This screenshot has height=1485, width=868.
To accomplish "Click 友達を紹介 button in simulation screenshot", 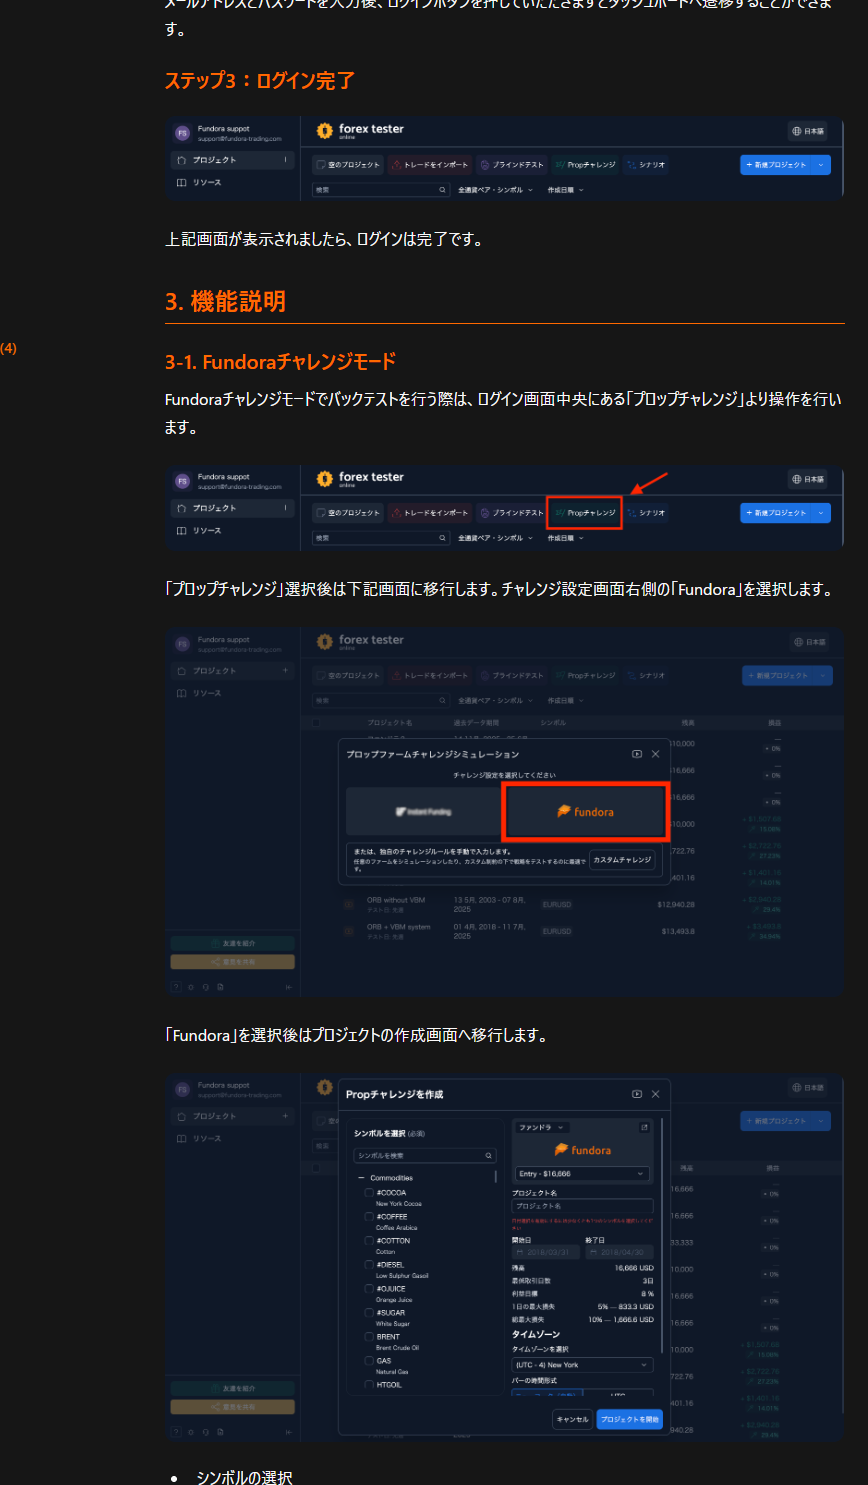I will pos(233,943).
